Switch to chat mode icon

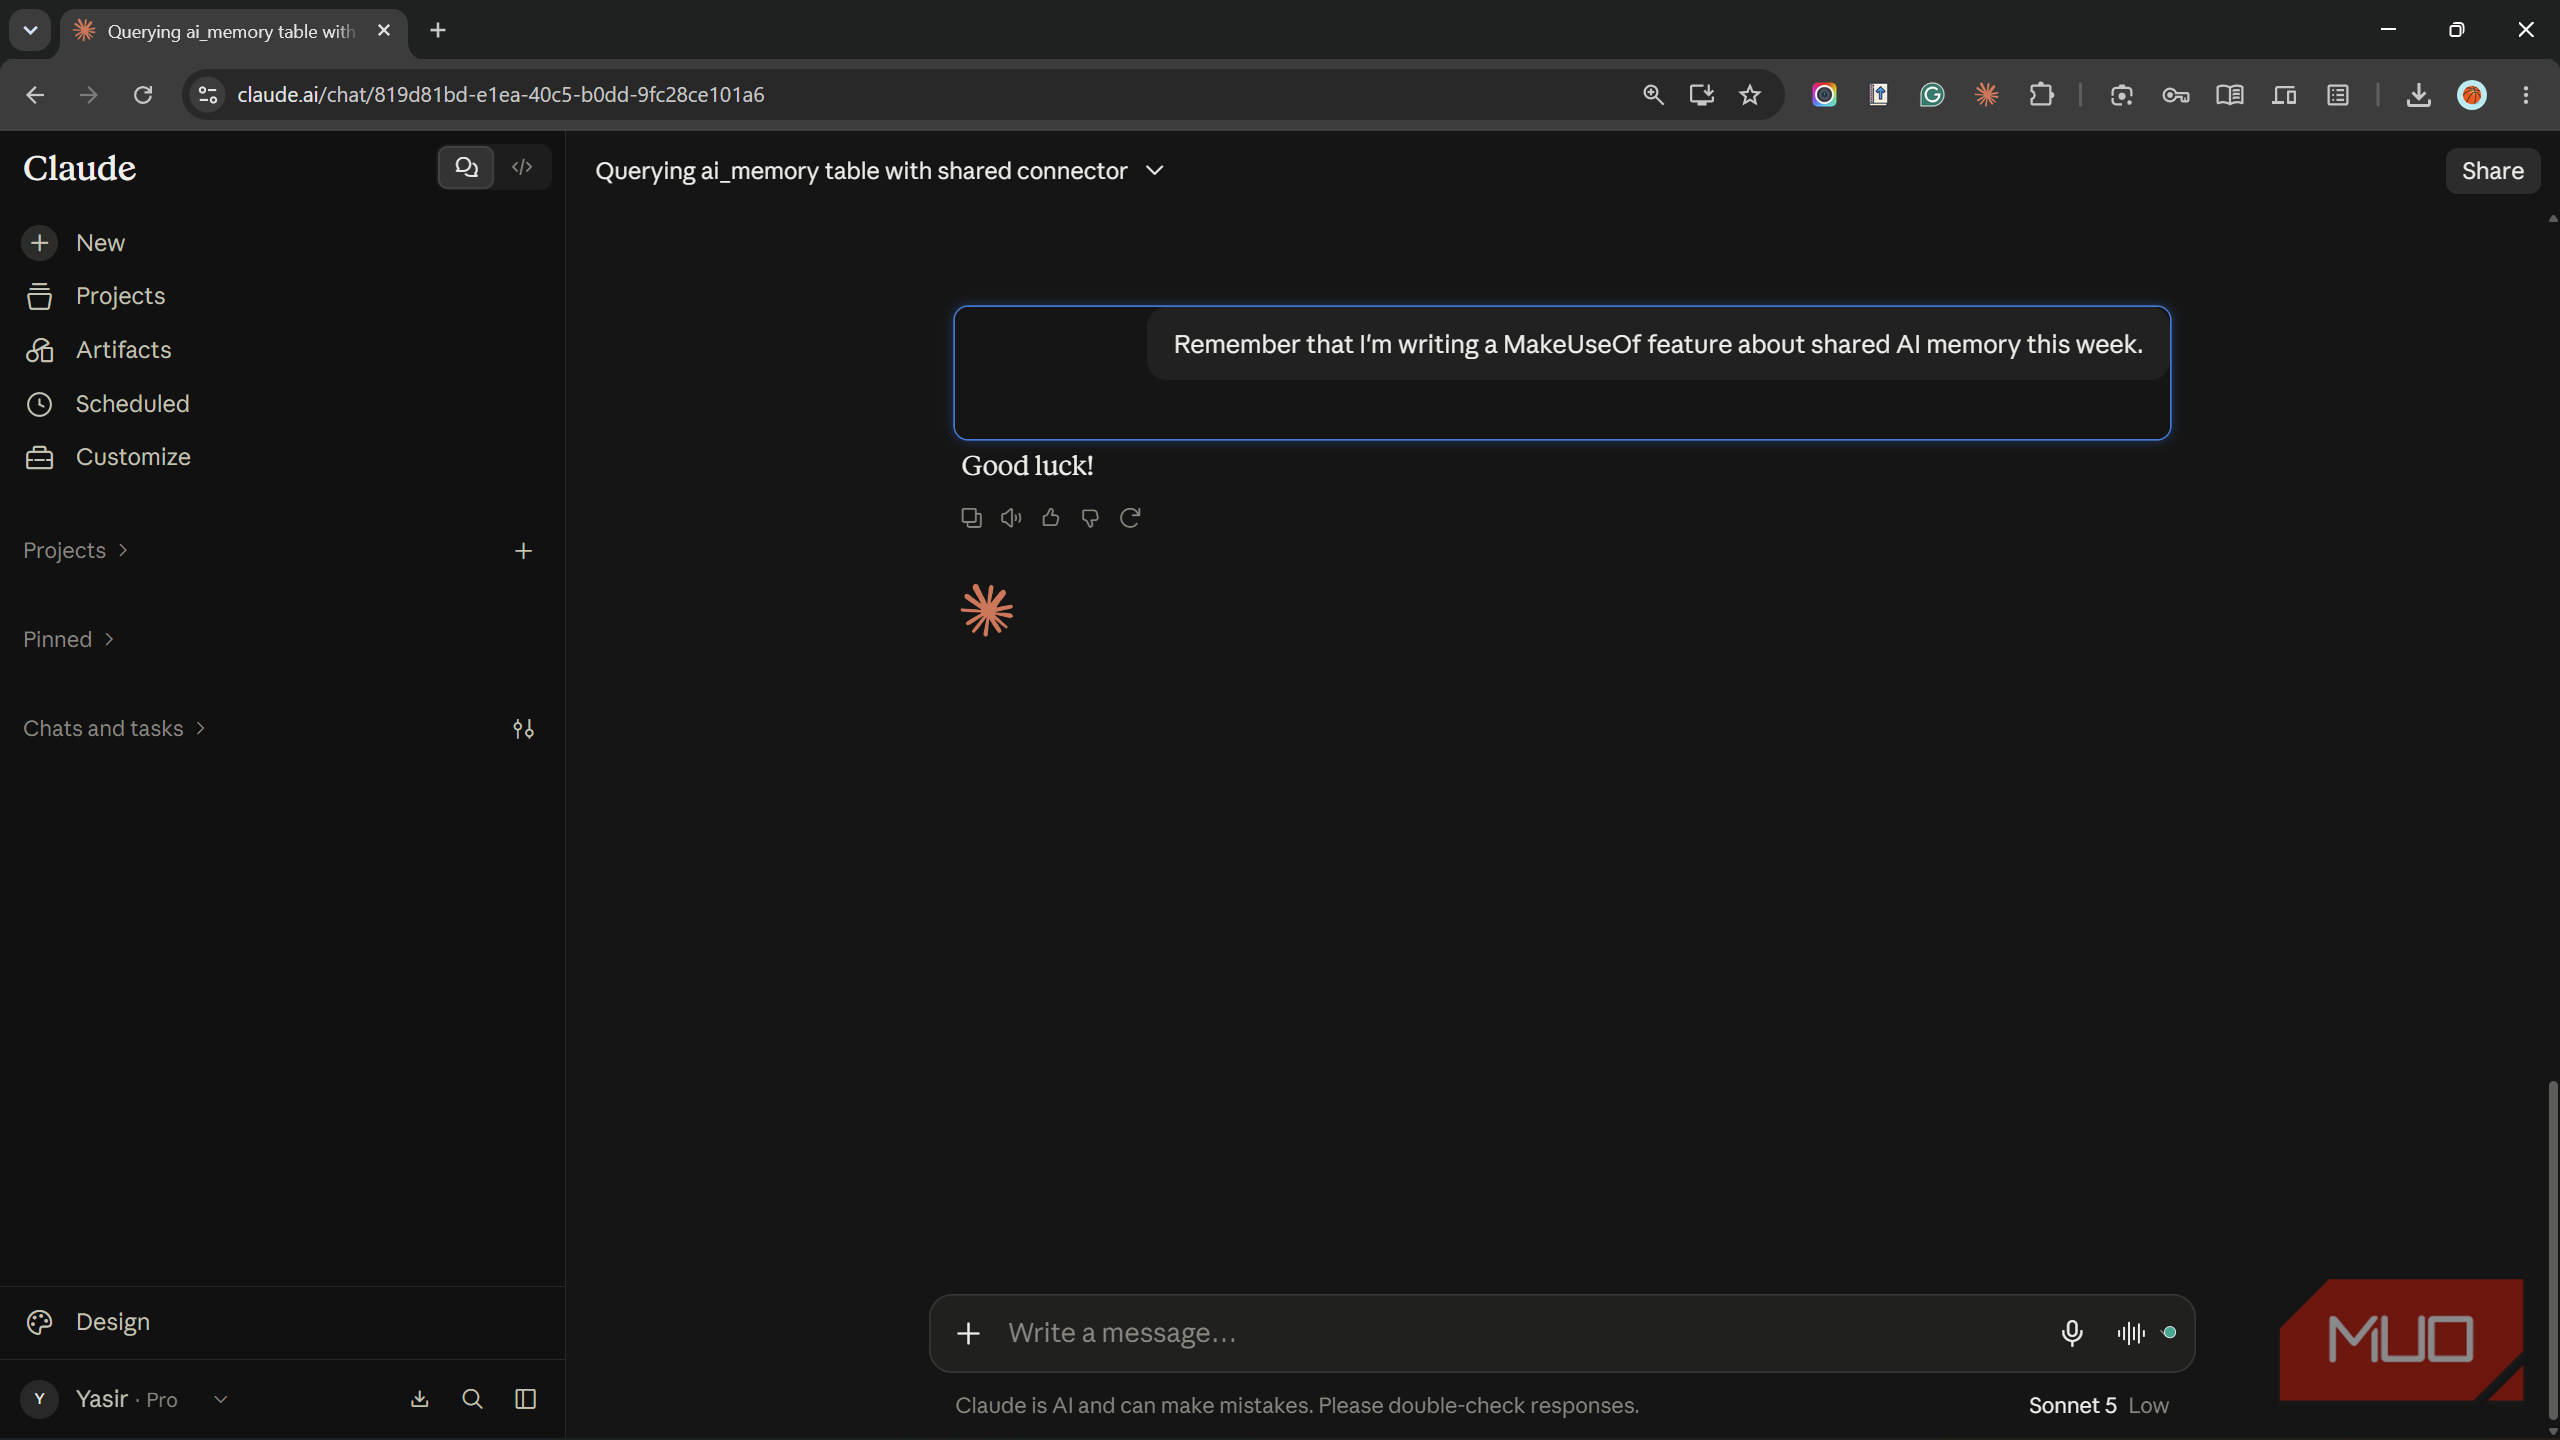(x=466, y=167)
